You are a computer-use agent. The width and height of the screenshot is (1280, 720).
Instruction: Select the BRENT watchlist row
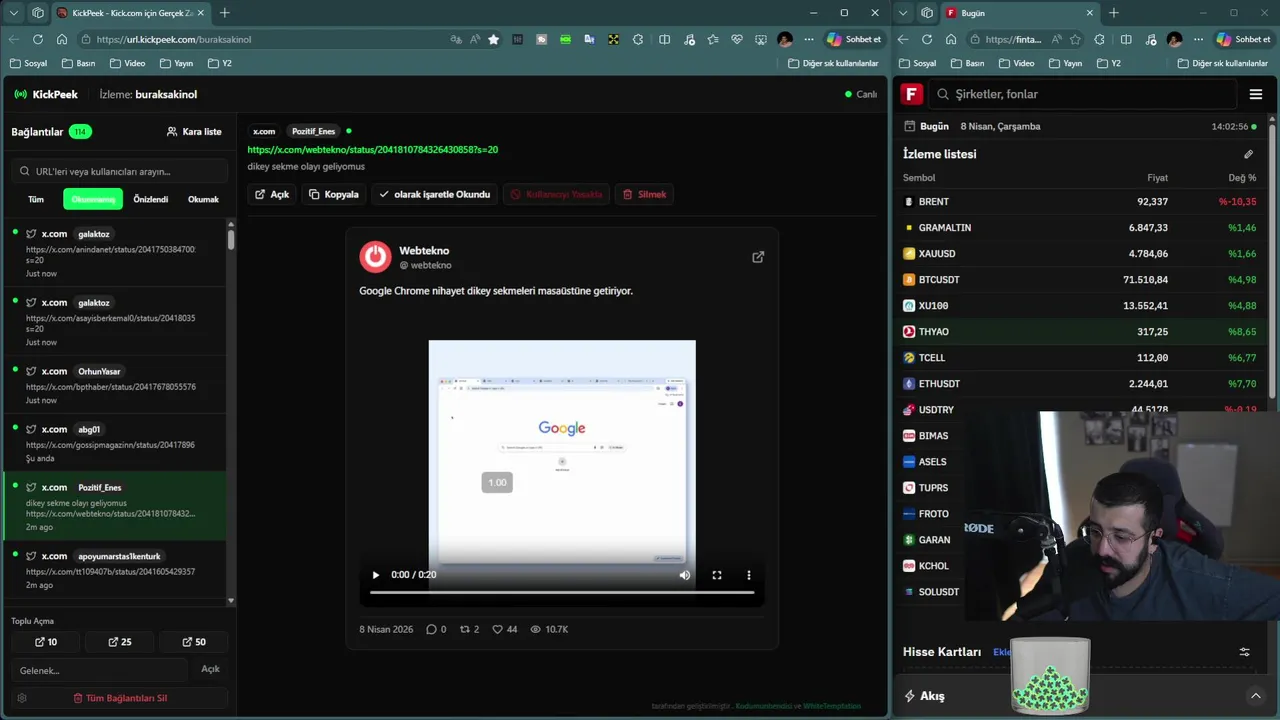[x=1080, y=201]
